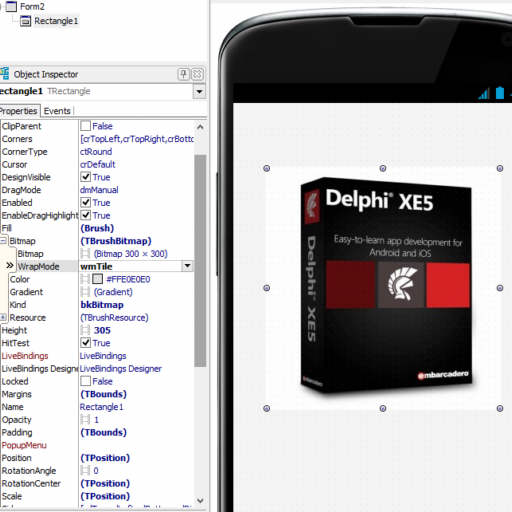Click the Gradient property editor icon
Image resolution: width=512 pixels, height=512 pixels.
pyautogui.click(x=85, y=292)
